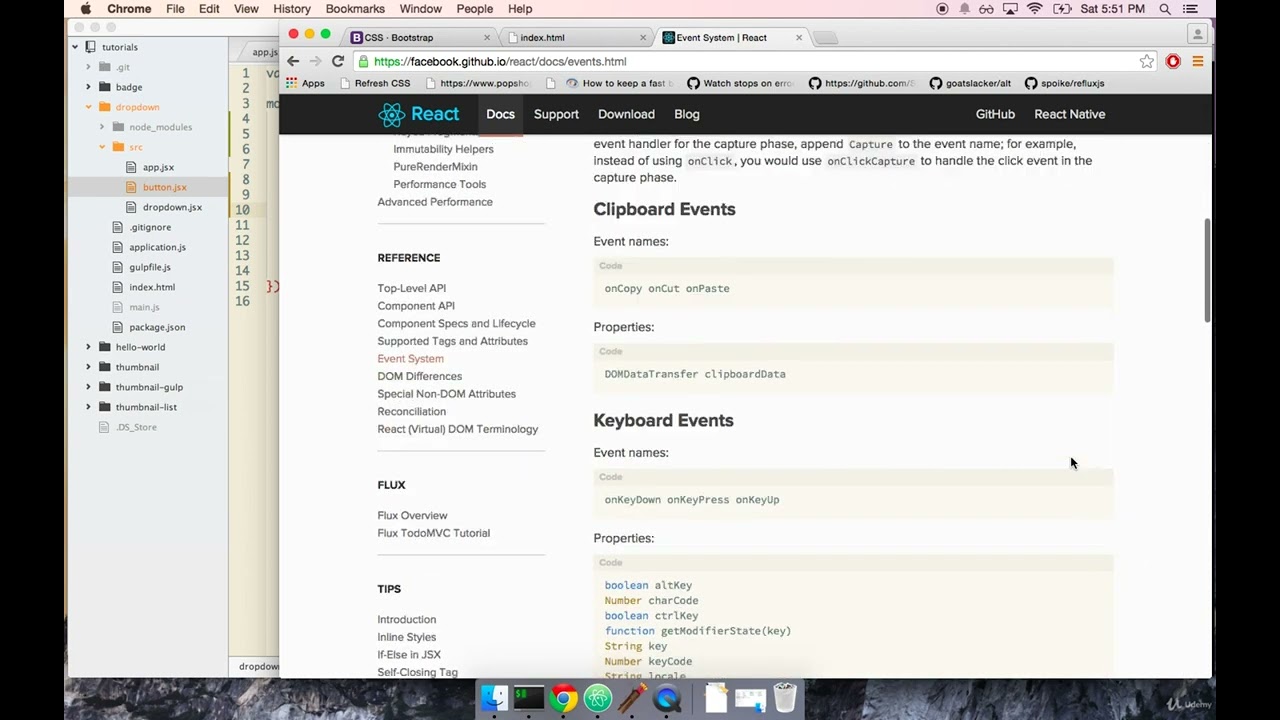
Task: Click the screen recording stop icon
Action: (x=942, y=9)
